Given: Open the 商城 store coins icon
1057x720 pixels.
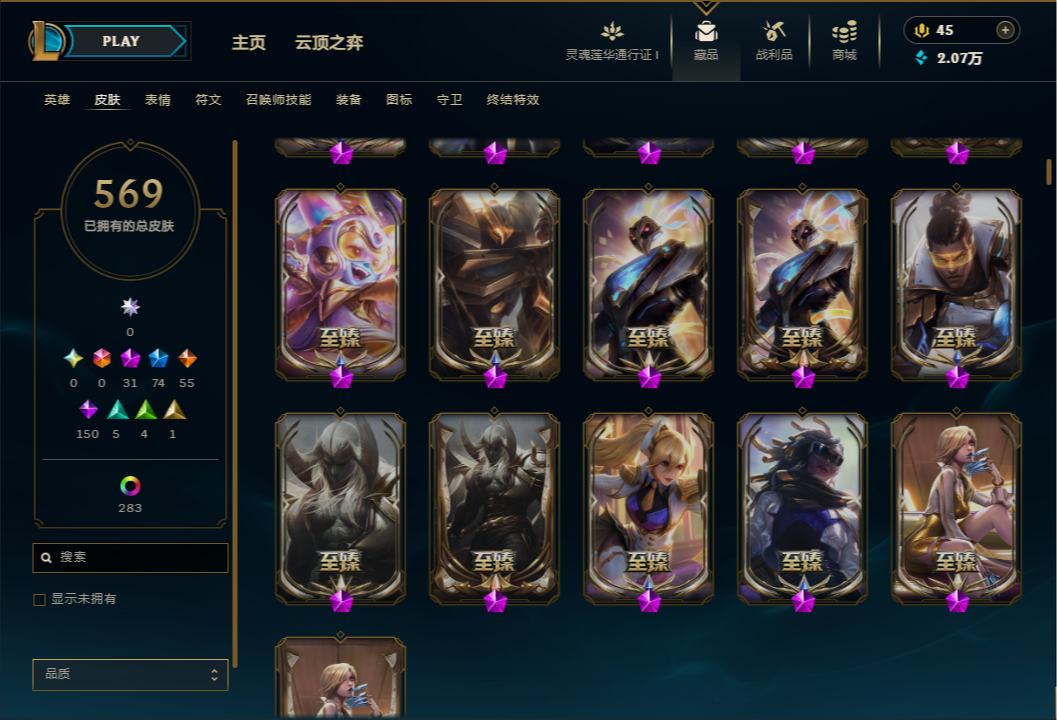Looking at the screenshot, I should [x=844, y=32].
